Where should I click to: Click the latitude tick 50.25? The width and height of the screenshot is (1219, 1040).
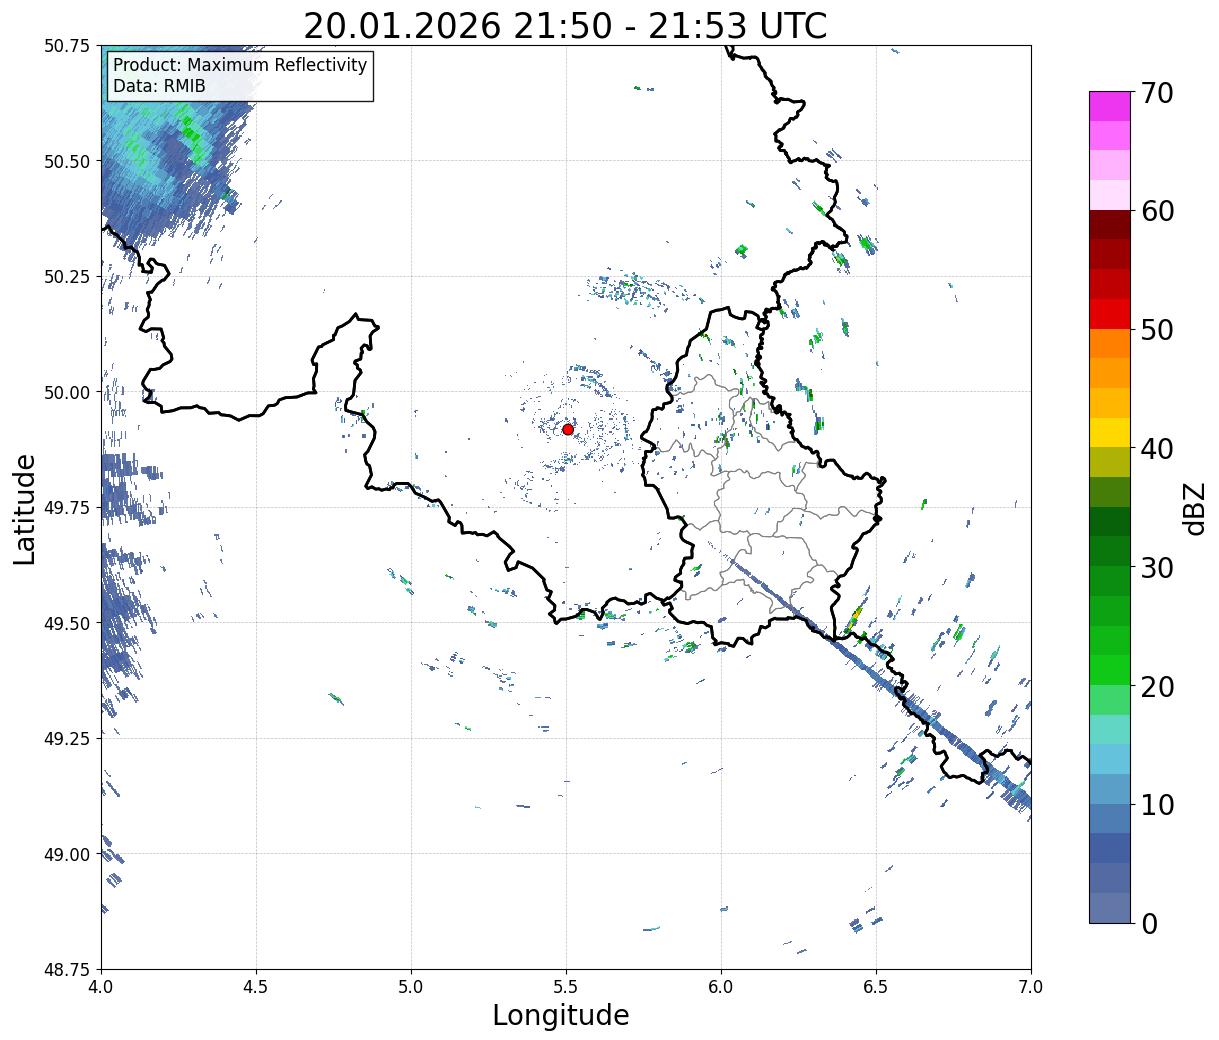point(67,277)
